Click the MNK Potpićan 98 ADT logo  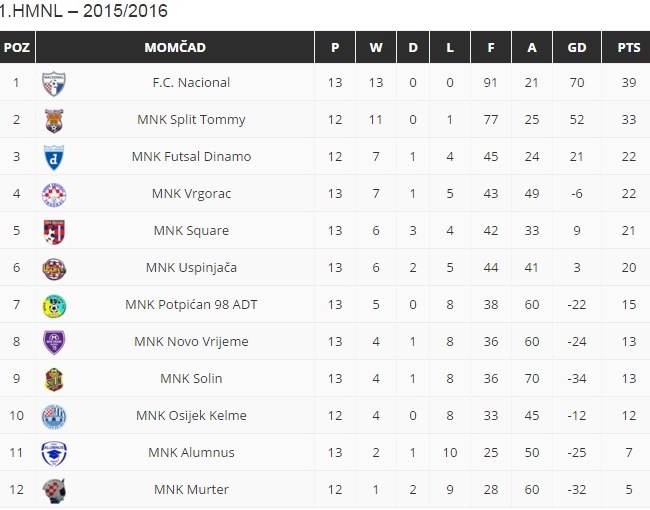53,305
